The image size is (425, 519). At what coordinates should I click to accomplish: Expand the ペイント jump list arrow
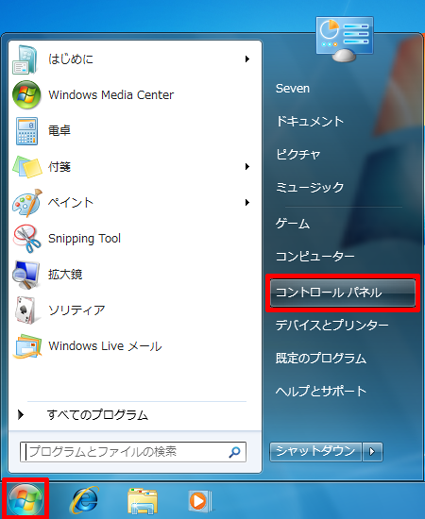(x=247, y=202)
